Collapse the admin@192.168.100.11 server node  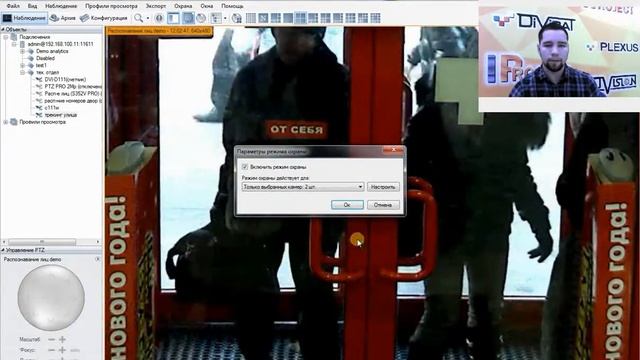point(14,44)
